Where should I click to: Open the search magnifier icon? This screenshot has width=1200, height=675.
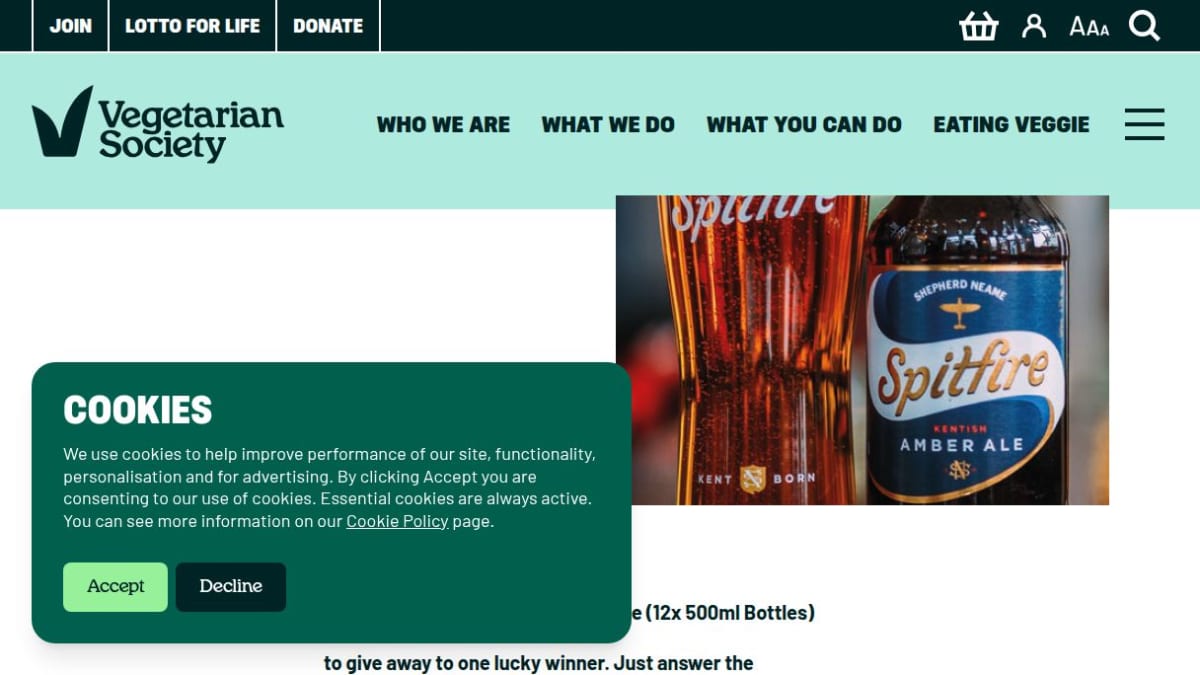(x=1145, y=26)
